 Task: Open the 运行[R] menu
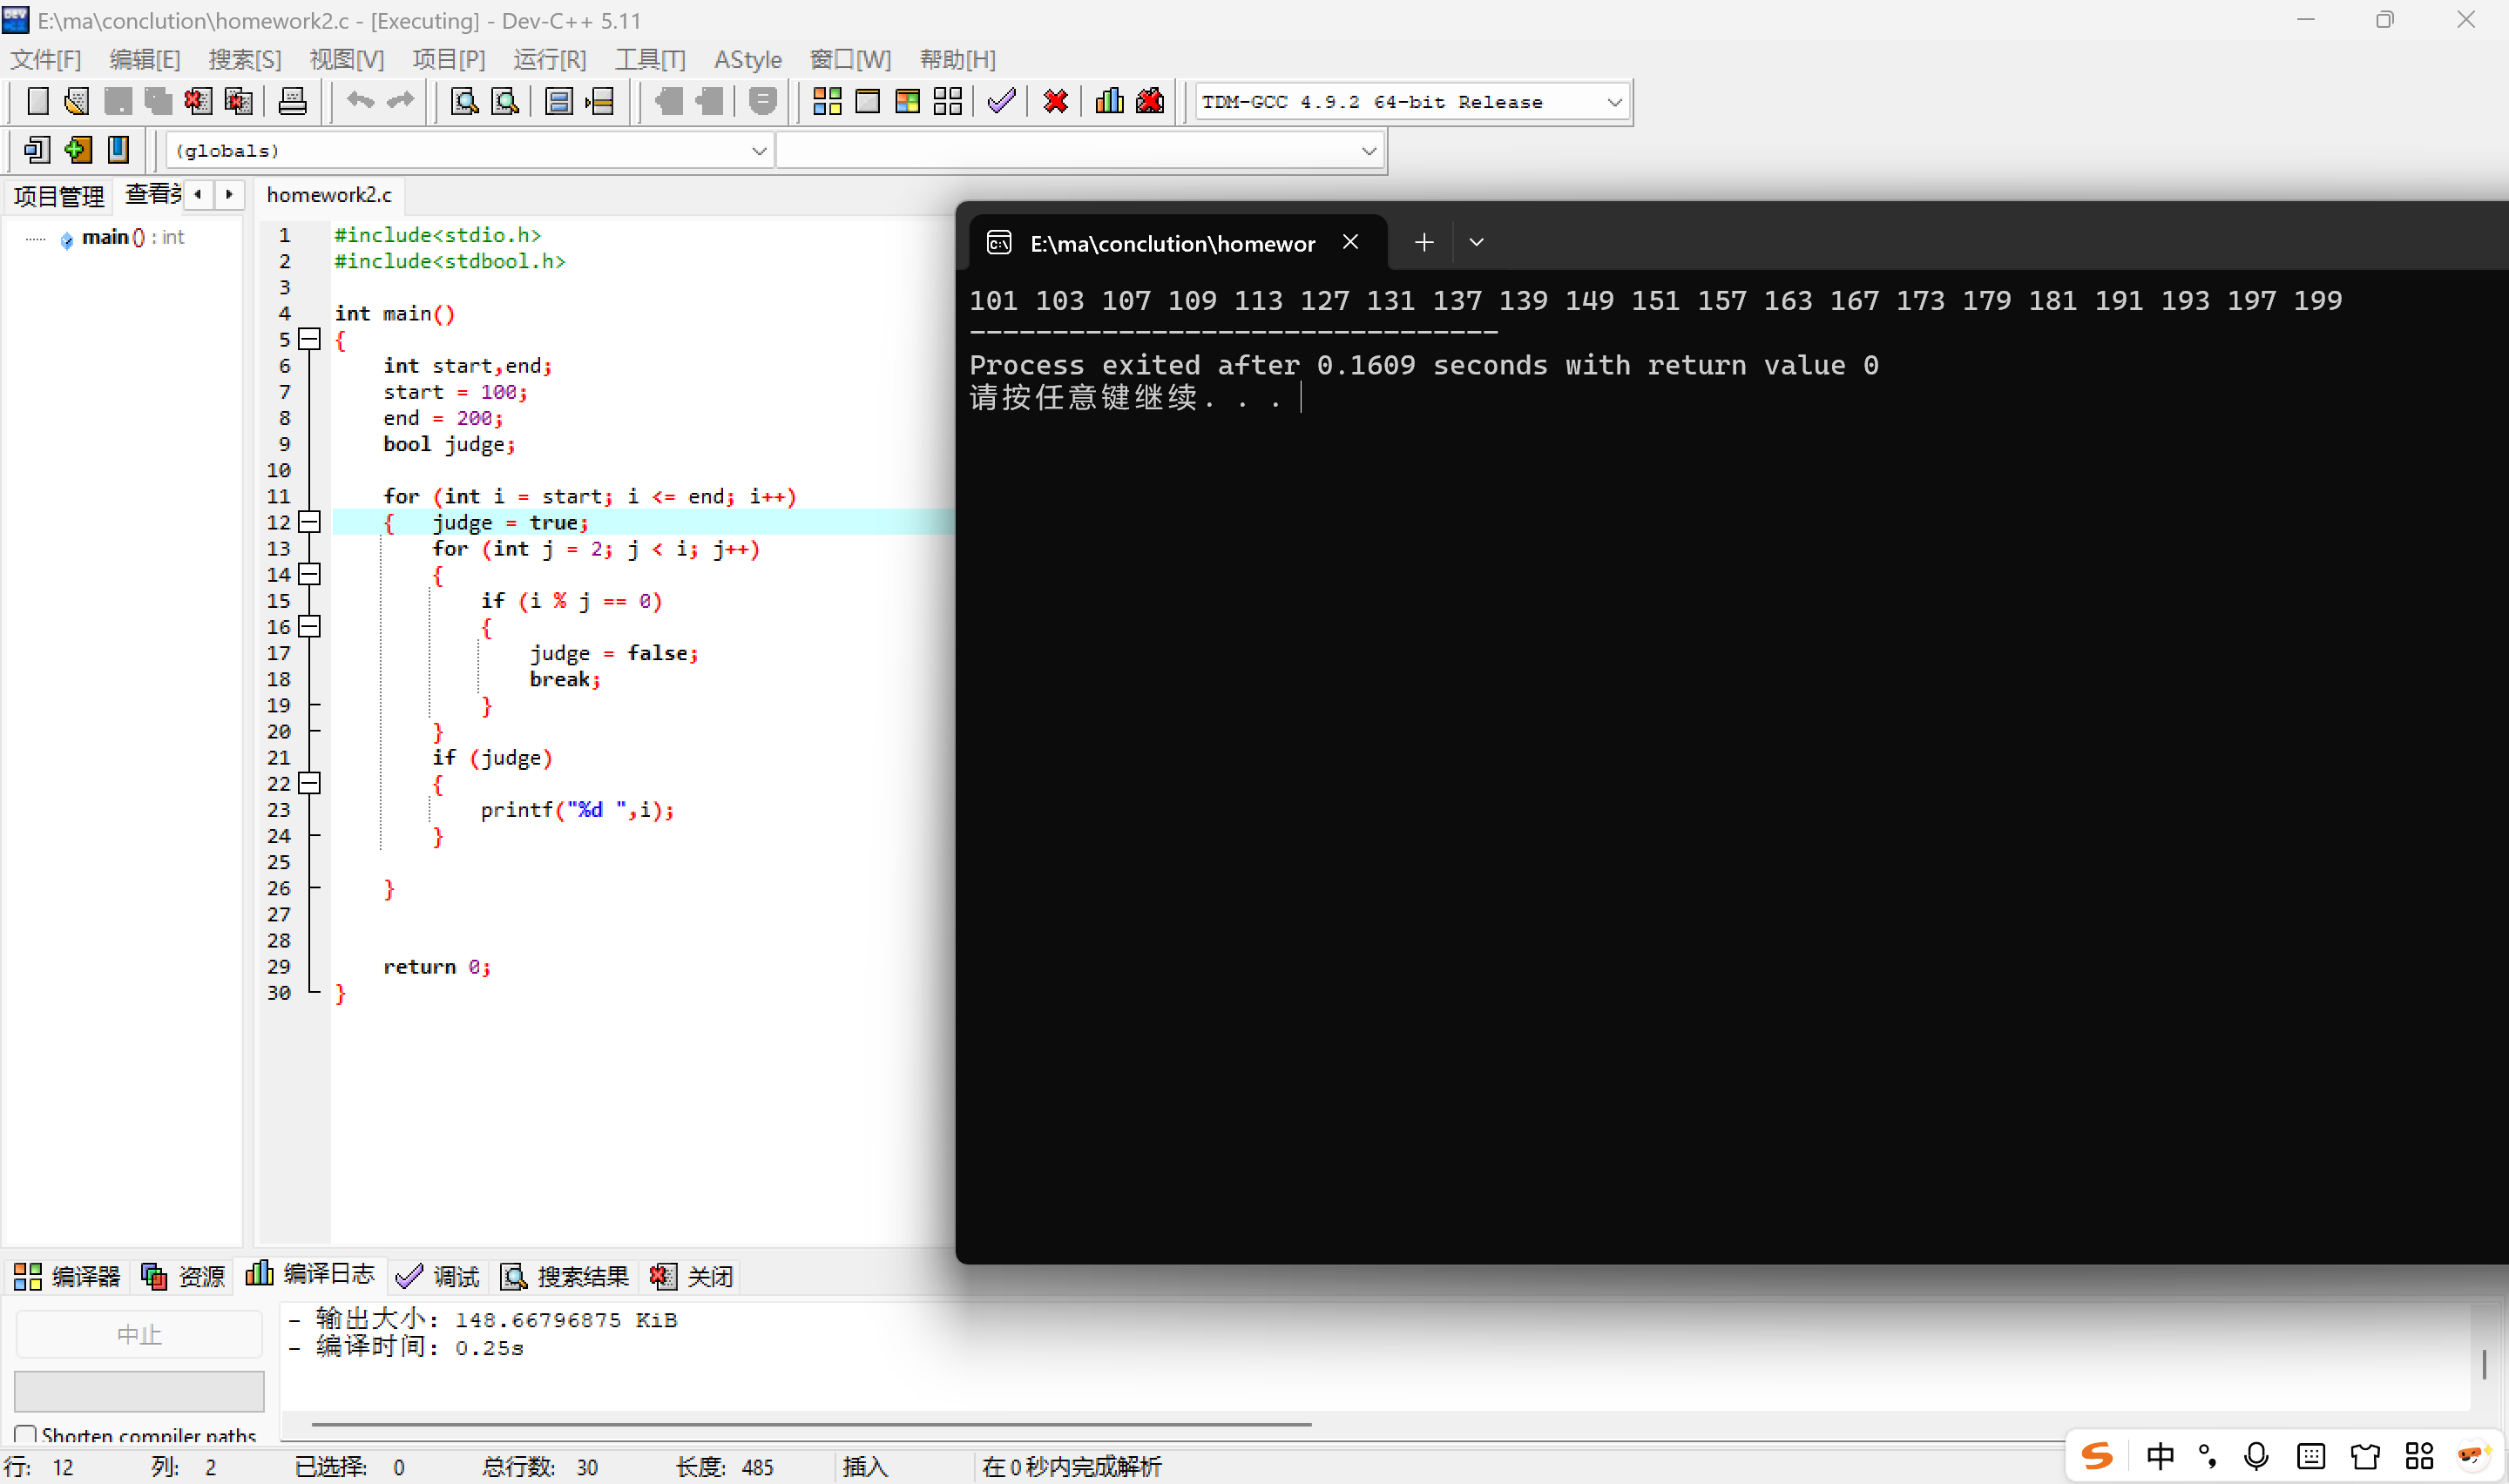coord(549,59)
